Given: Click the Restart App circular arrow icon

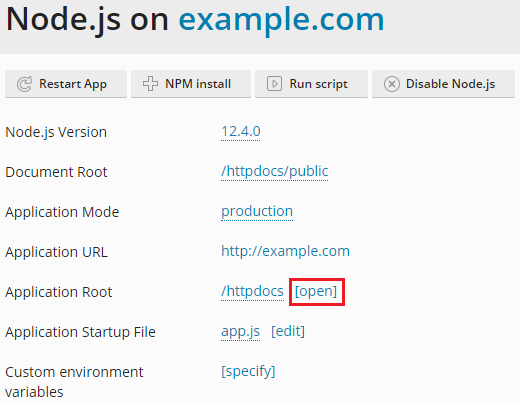Looking at the screenshot, I should [x=24, y=84].
